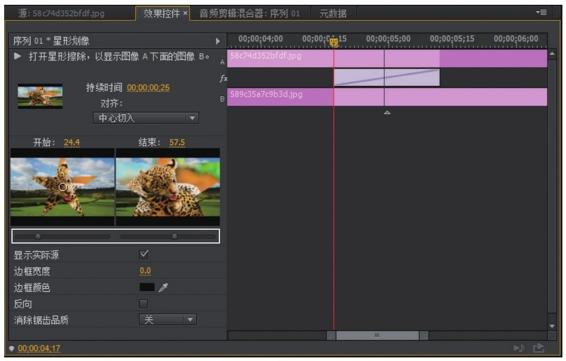566x361 pixels.
Task: Close the 效果控件 tab with its x
Action: click(185, 13)
